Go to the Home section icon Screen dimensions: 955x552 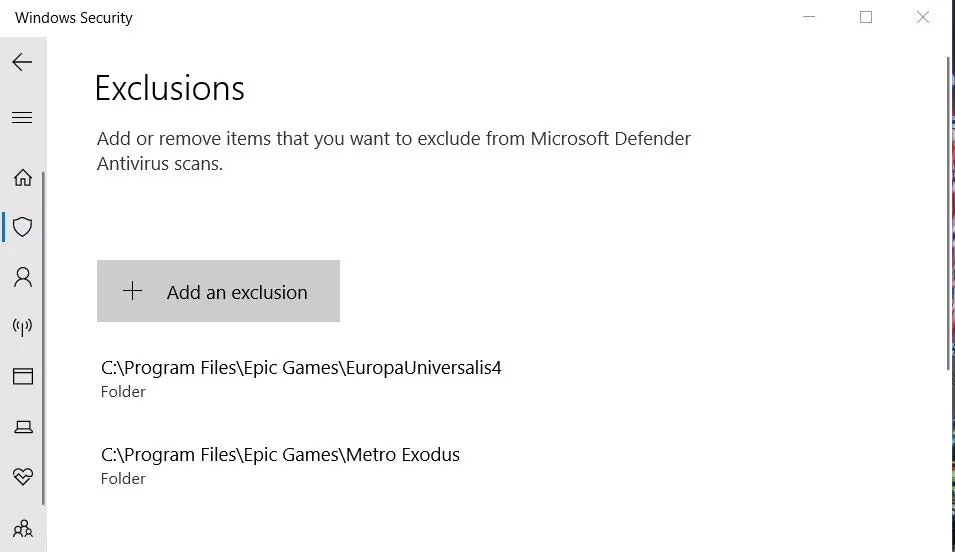tap(22, 178)
